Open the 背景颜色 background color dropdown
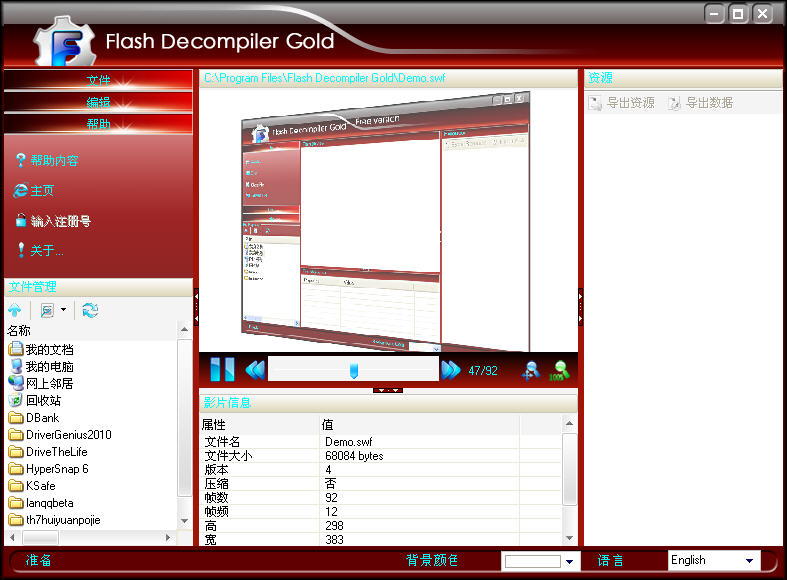The height and width of the screenshot is (580, 787). click(x=569, y=561)
